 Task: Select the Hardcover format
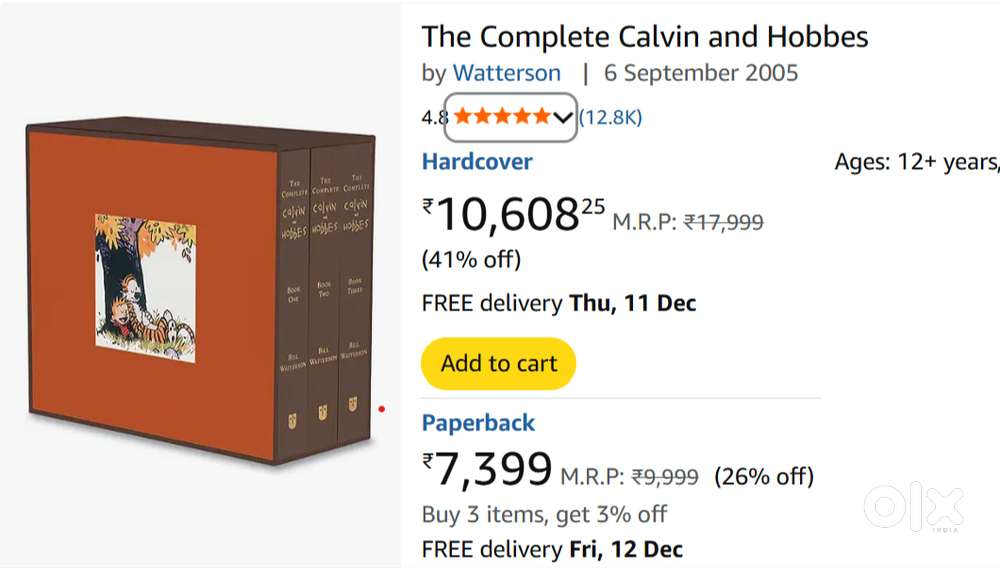pyautogui.click(x=477, y=162)
